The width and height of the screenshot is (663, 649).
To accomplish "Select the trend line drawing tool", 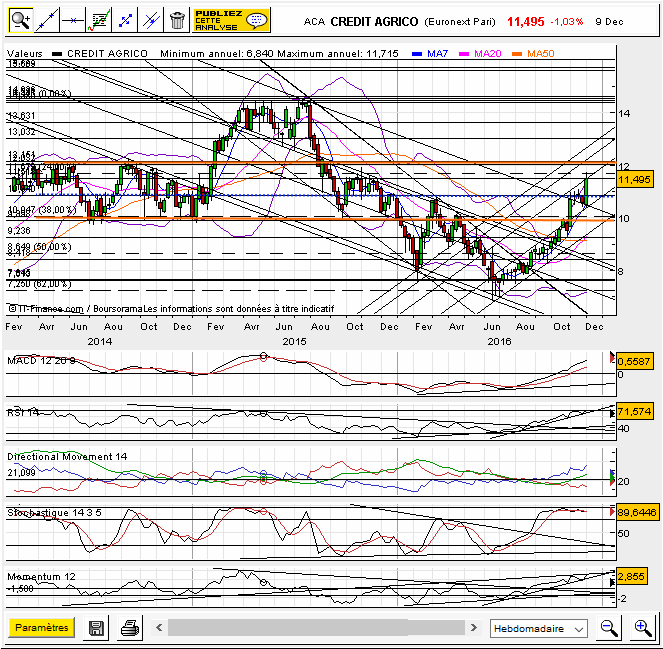I will tap(46, 19).
